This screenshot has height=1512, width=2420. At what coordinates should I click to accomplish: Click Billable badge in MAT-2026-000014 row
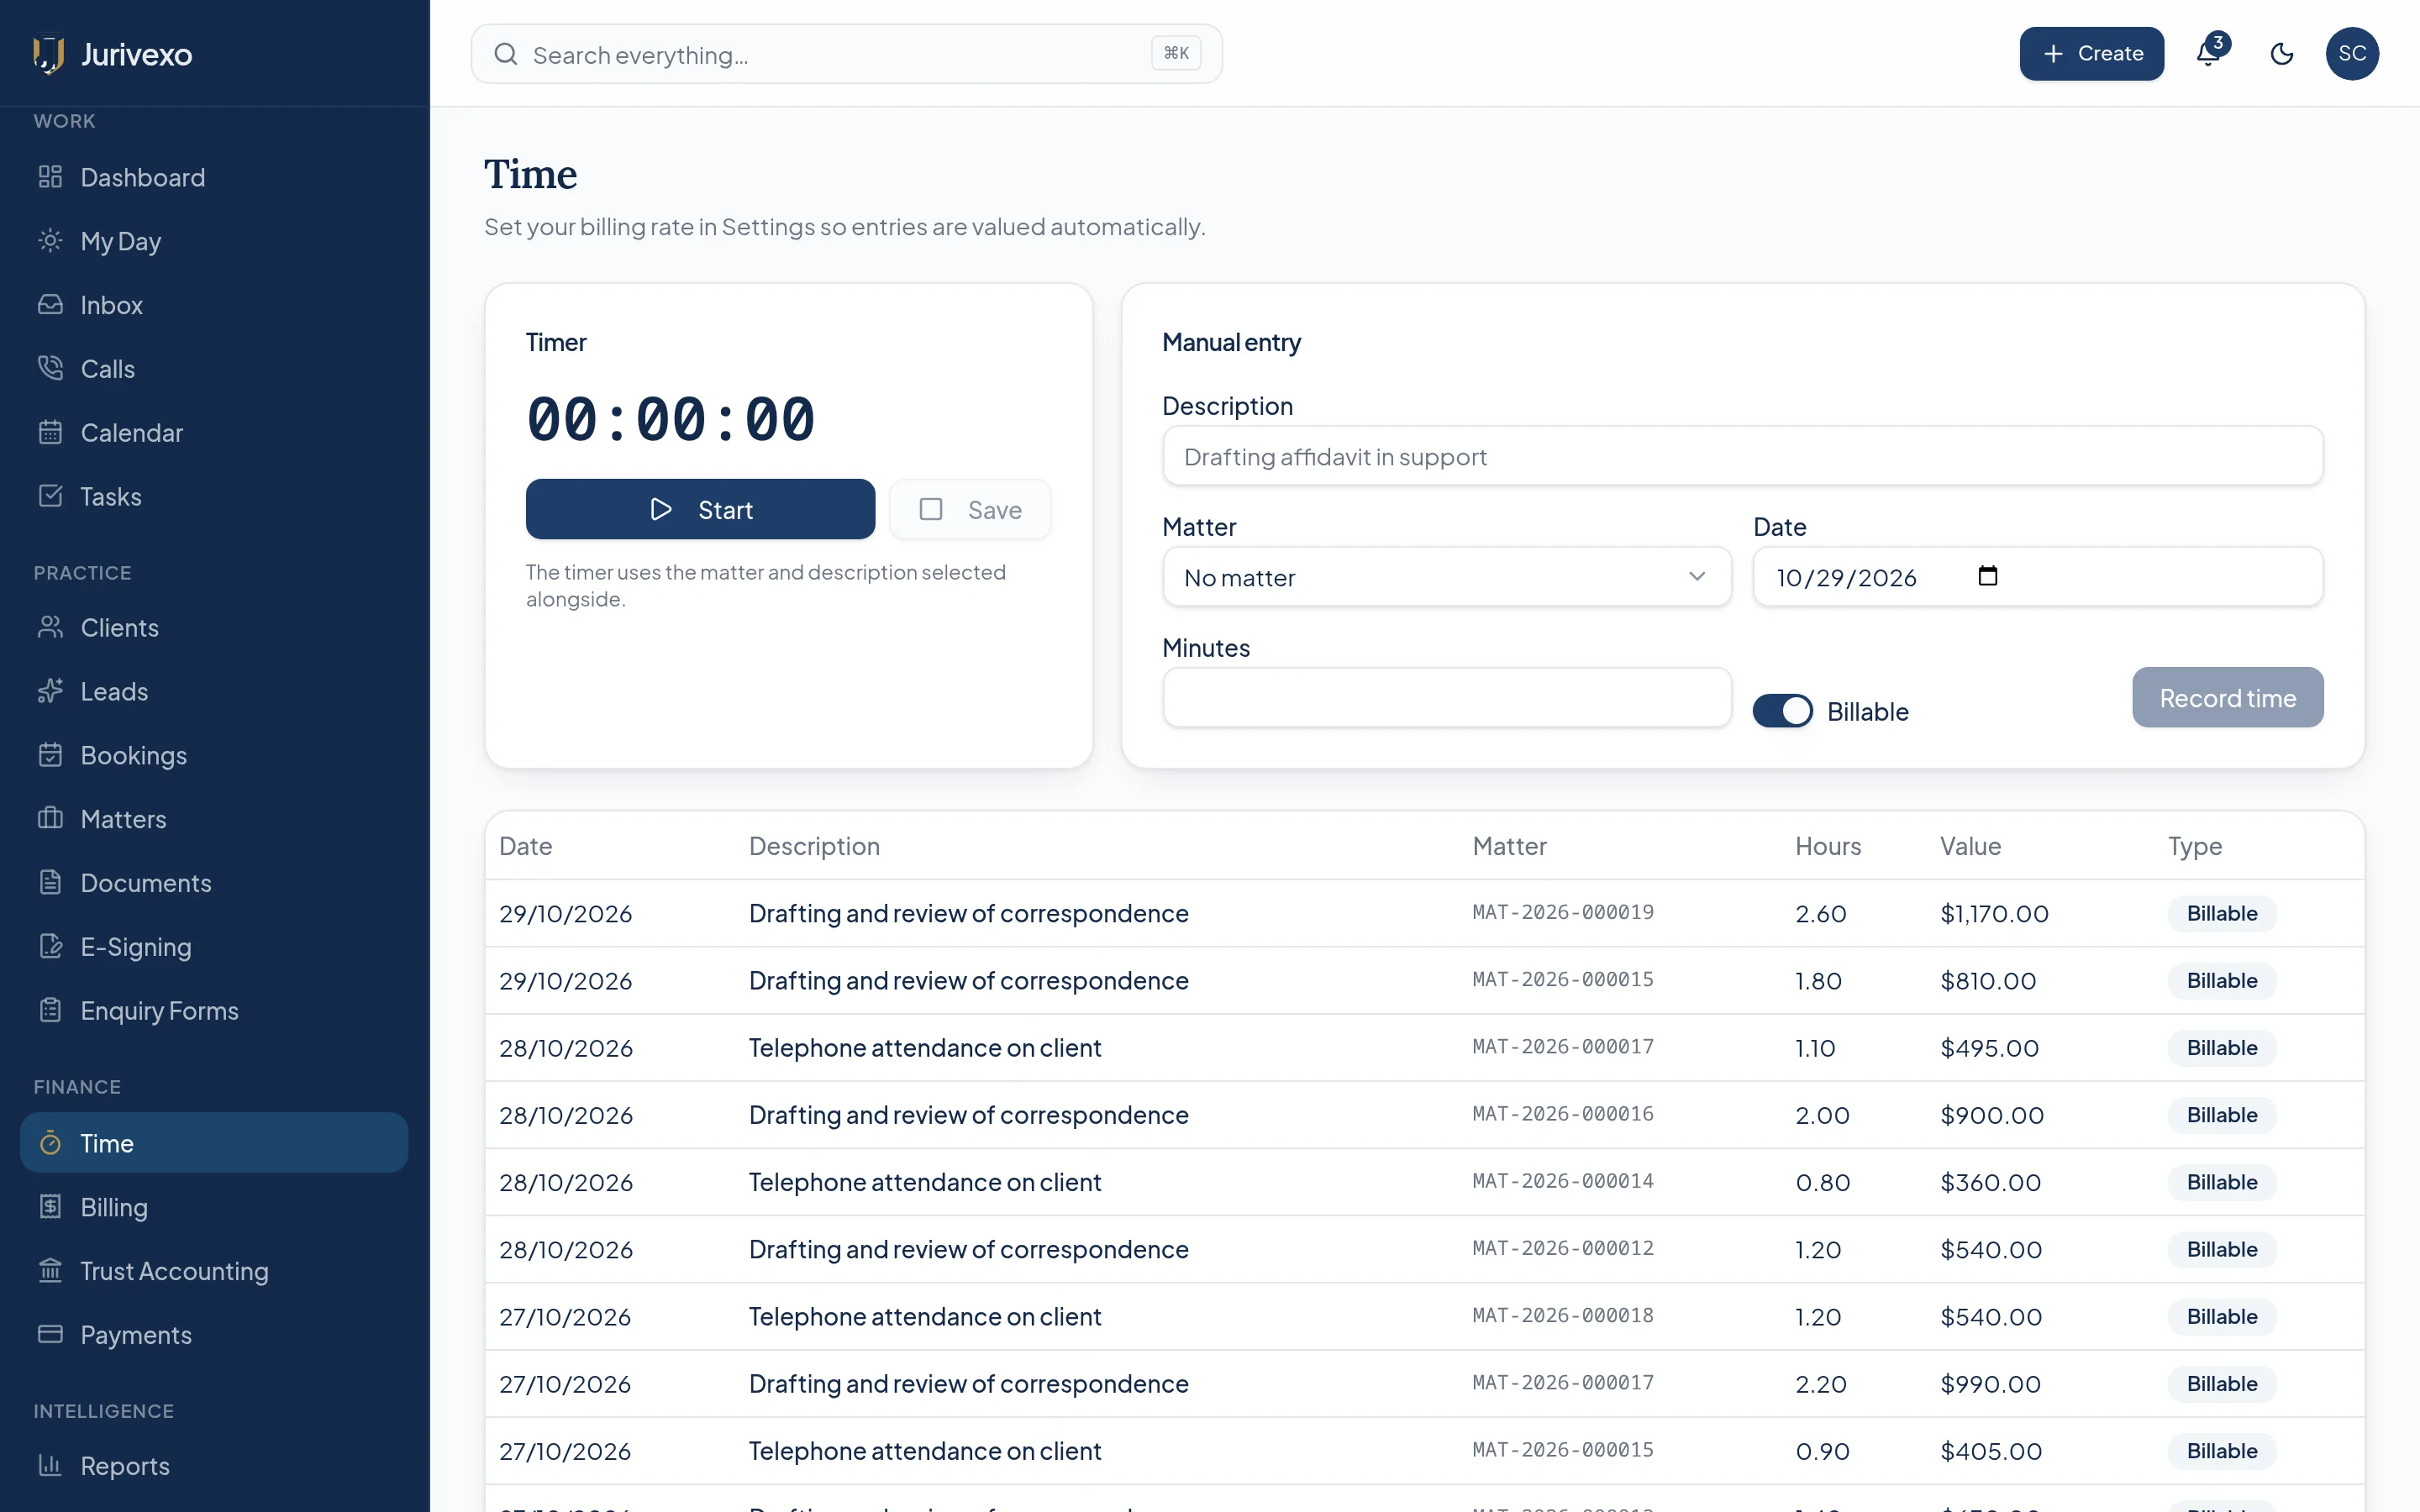pos(2221,1182)
